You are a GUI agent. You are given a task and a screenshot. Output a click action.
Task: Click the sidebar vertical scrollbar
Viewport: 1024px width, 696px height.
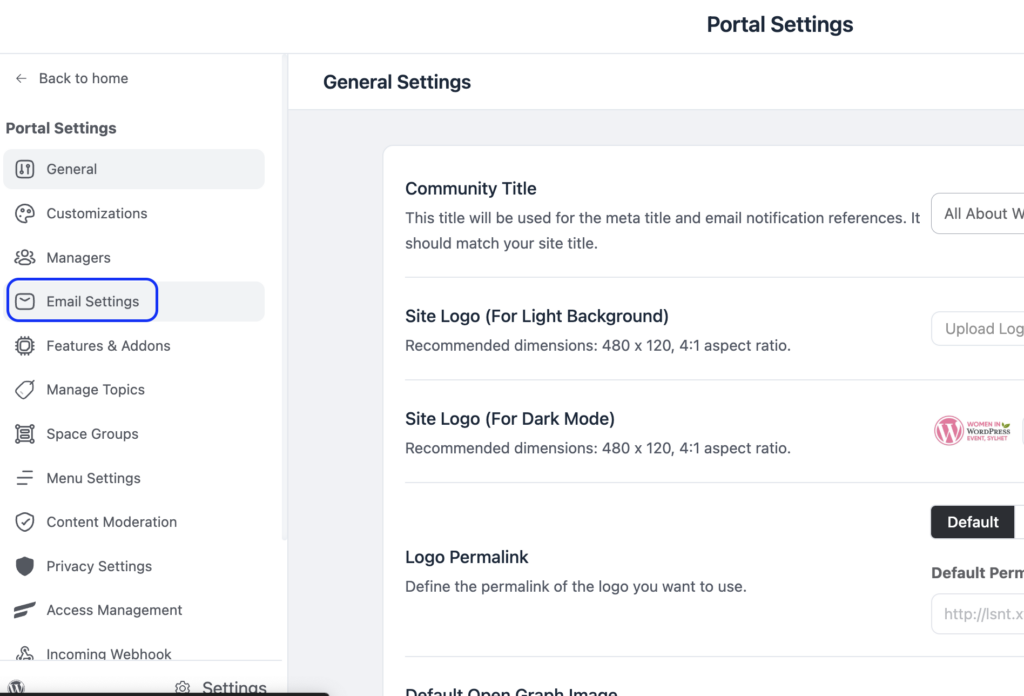click(284, 297)
